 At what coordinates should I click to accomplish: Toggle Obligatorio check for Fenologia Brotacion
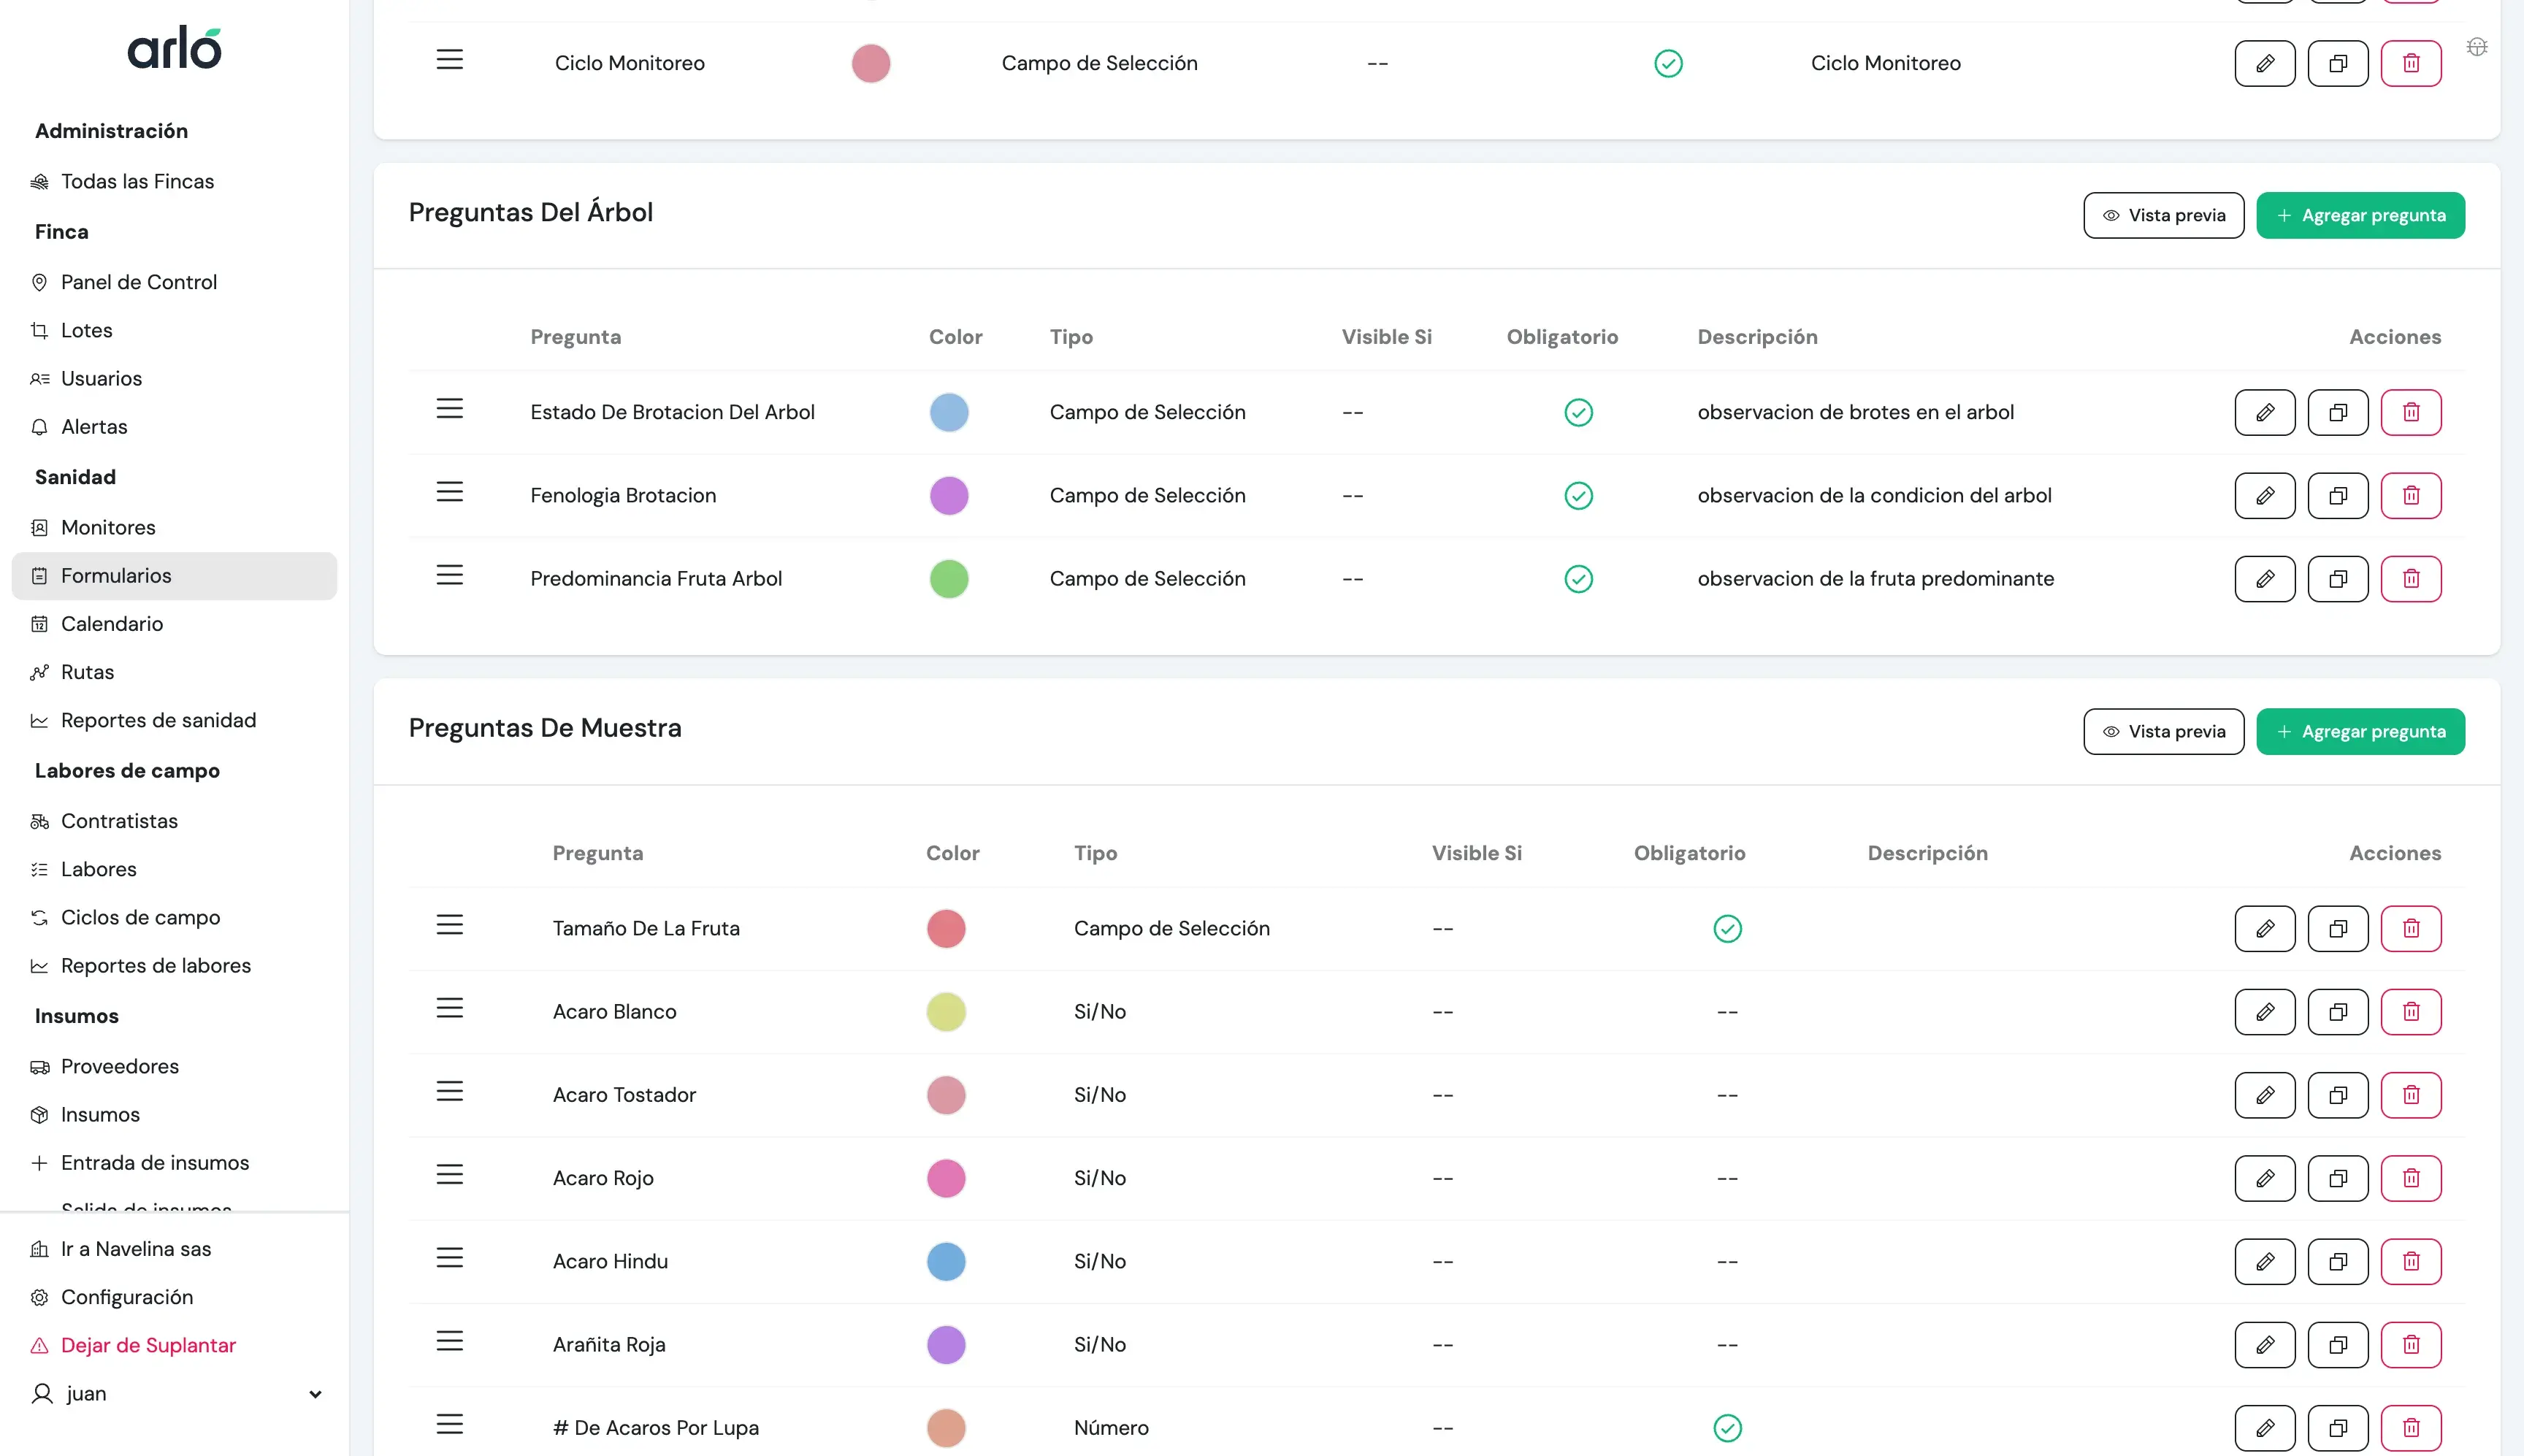click(1578, 495)
